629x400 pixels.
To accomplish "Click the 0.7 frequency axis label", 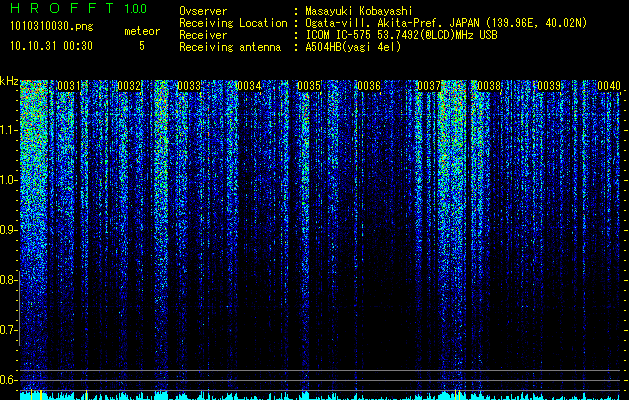I will point(8,330).
